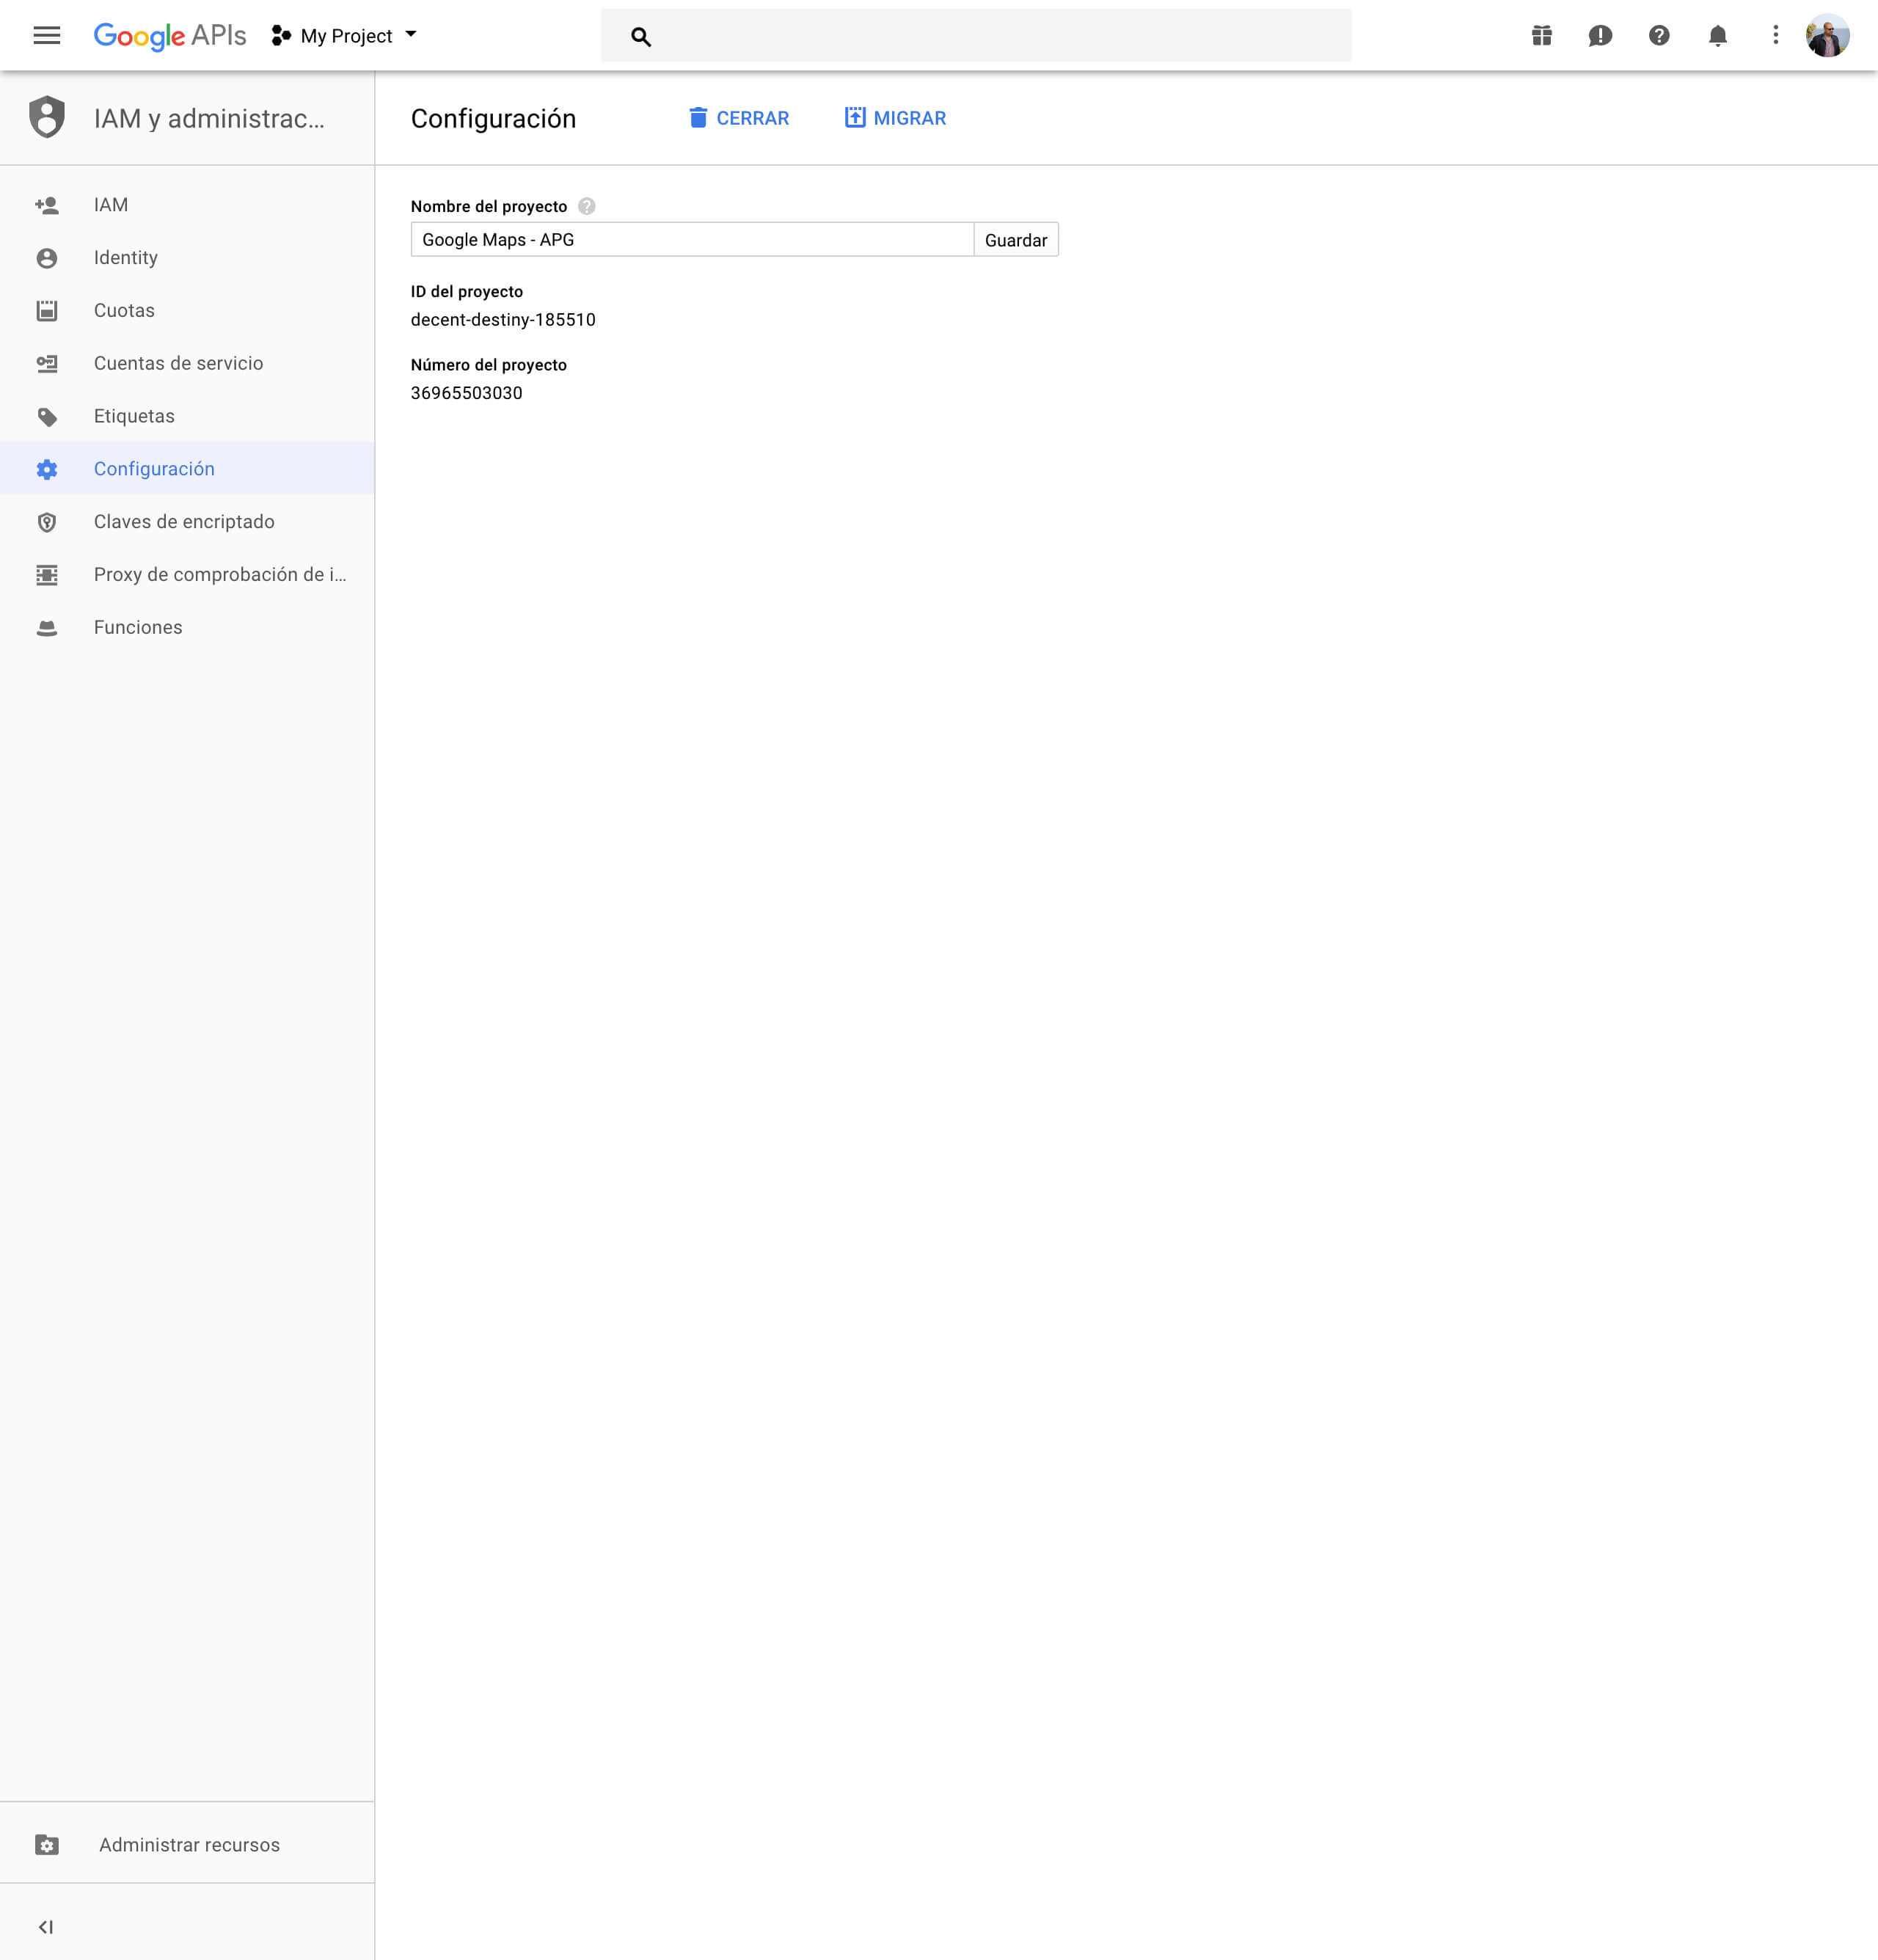Open the notifications bell
This screenshot has width=1878, height=1960.
click(1717, 36)
